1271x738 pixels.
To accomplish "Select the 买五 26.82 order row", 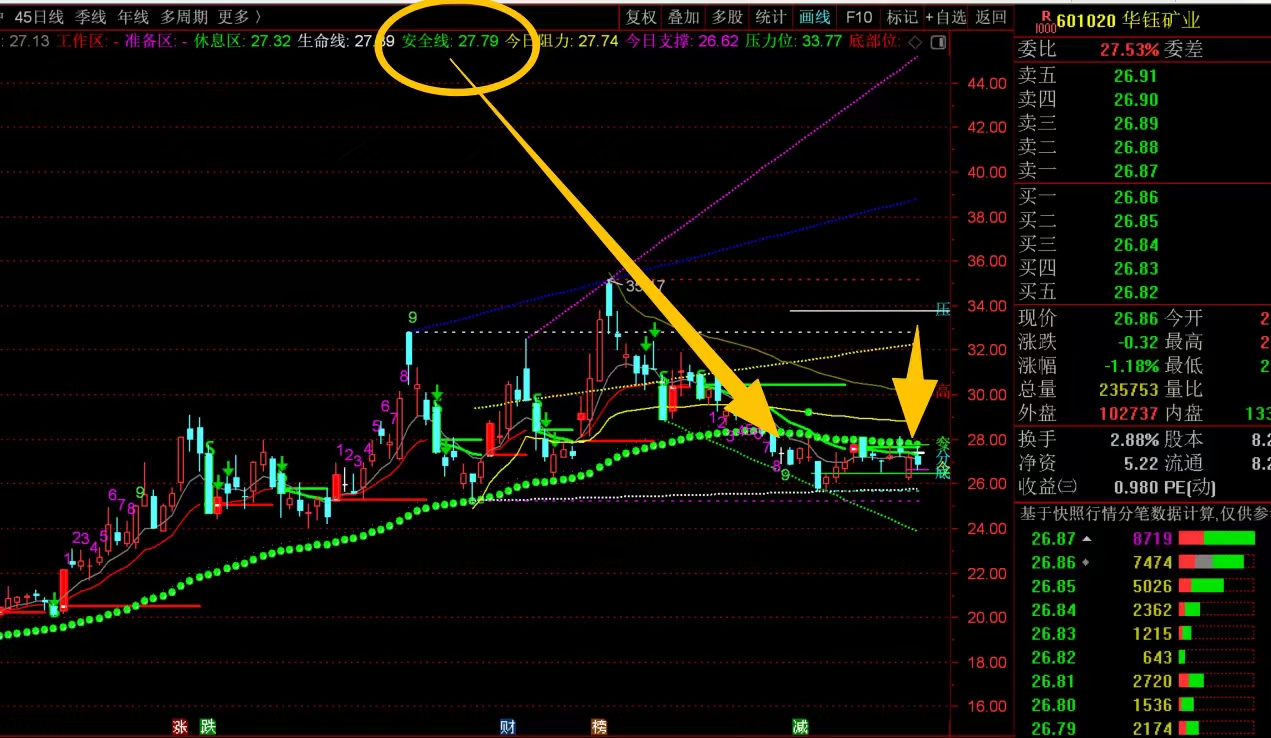I will (x=1142, y=293).
